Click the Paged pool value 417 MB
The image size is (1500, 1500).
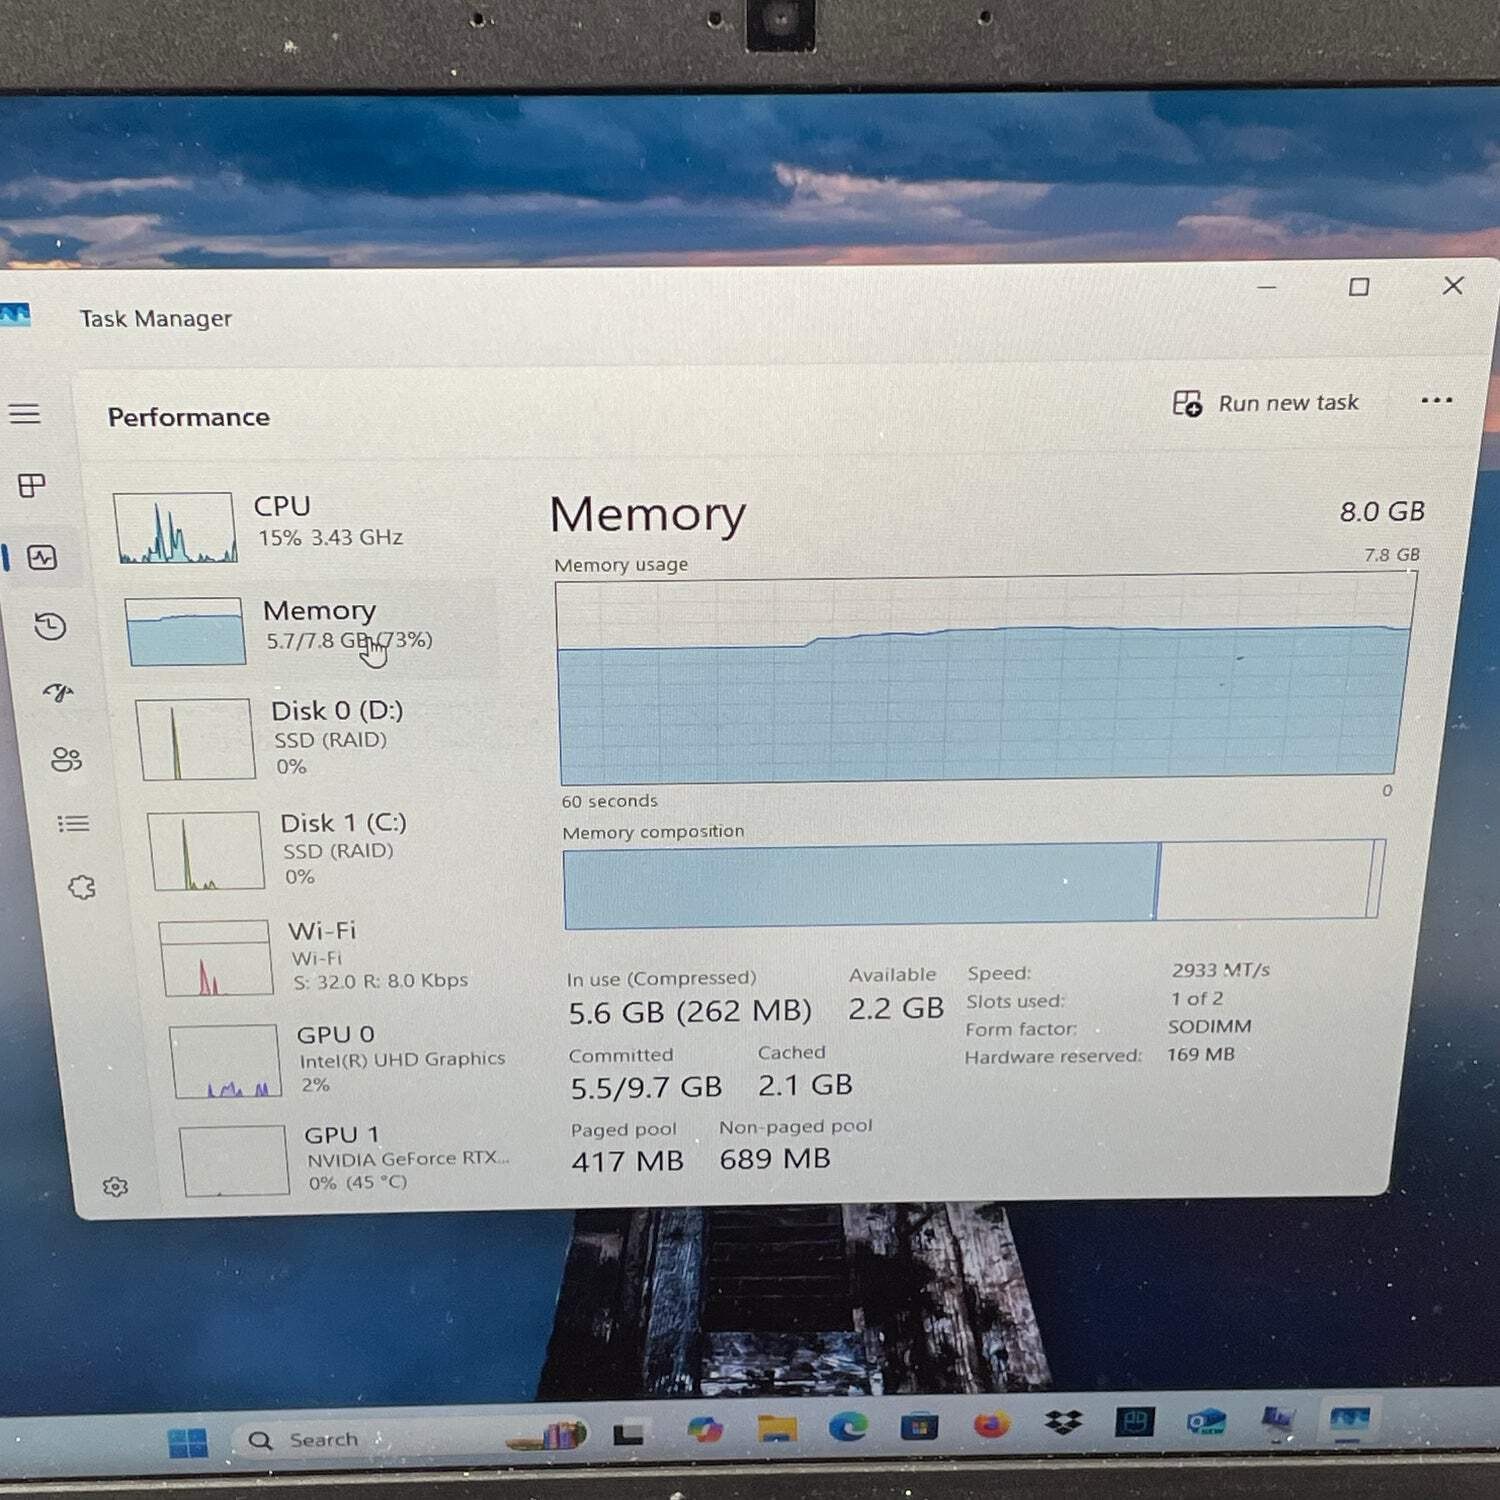[627, 1161]
